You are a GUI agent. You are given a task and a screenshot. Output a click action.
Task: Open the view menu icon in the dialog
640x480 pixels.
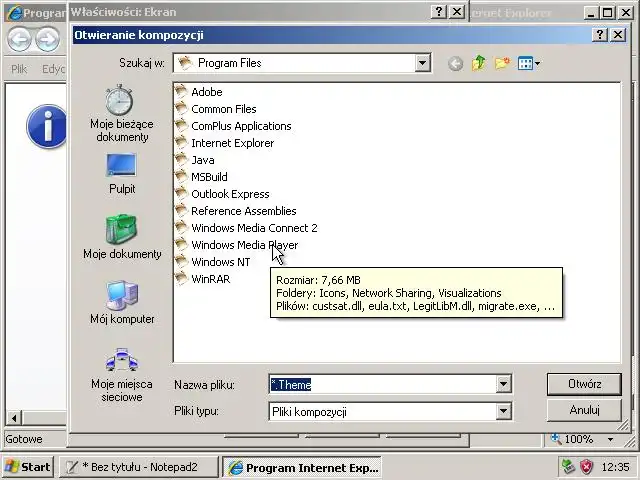(529, 63)
